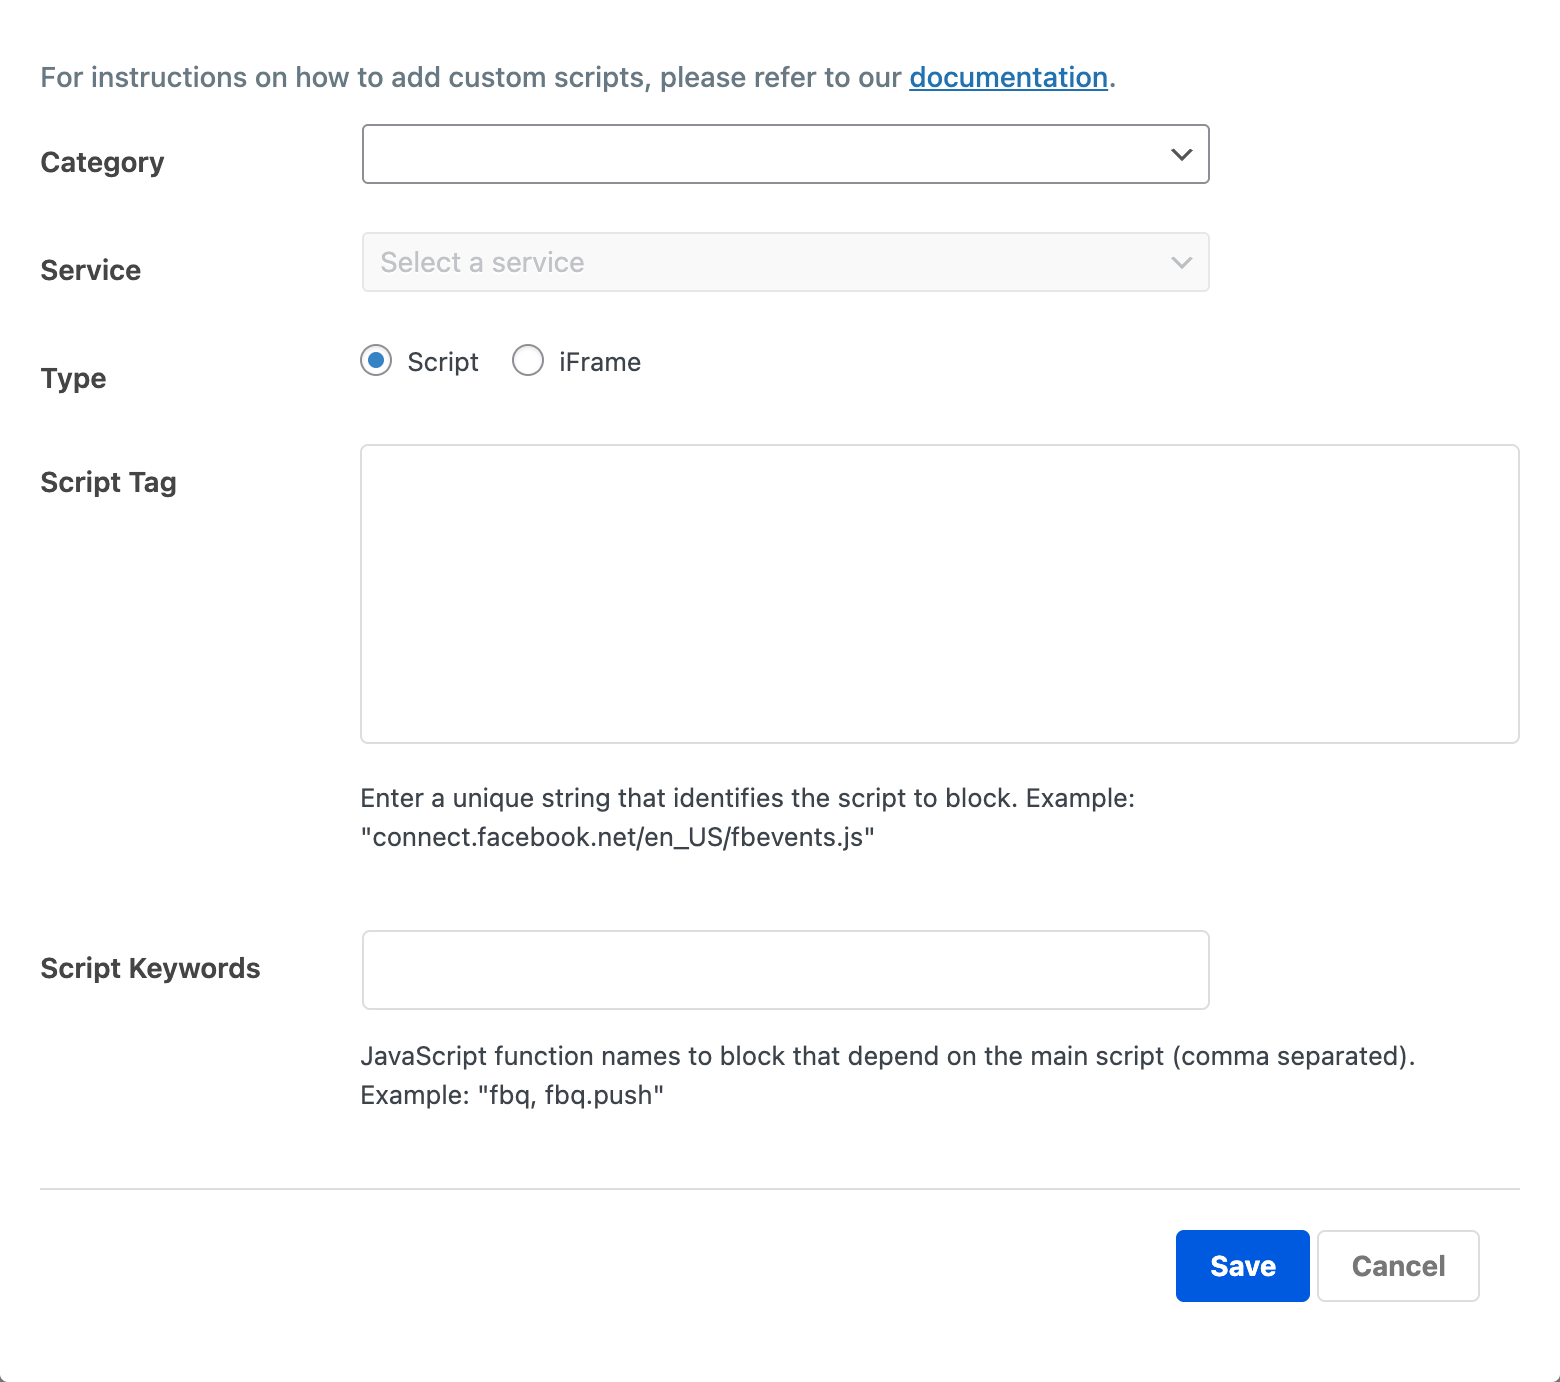Focus the Script Keywords input field
This screenshot has width=1560, height=1382.
pyautogui.click(x=785, y=969)
